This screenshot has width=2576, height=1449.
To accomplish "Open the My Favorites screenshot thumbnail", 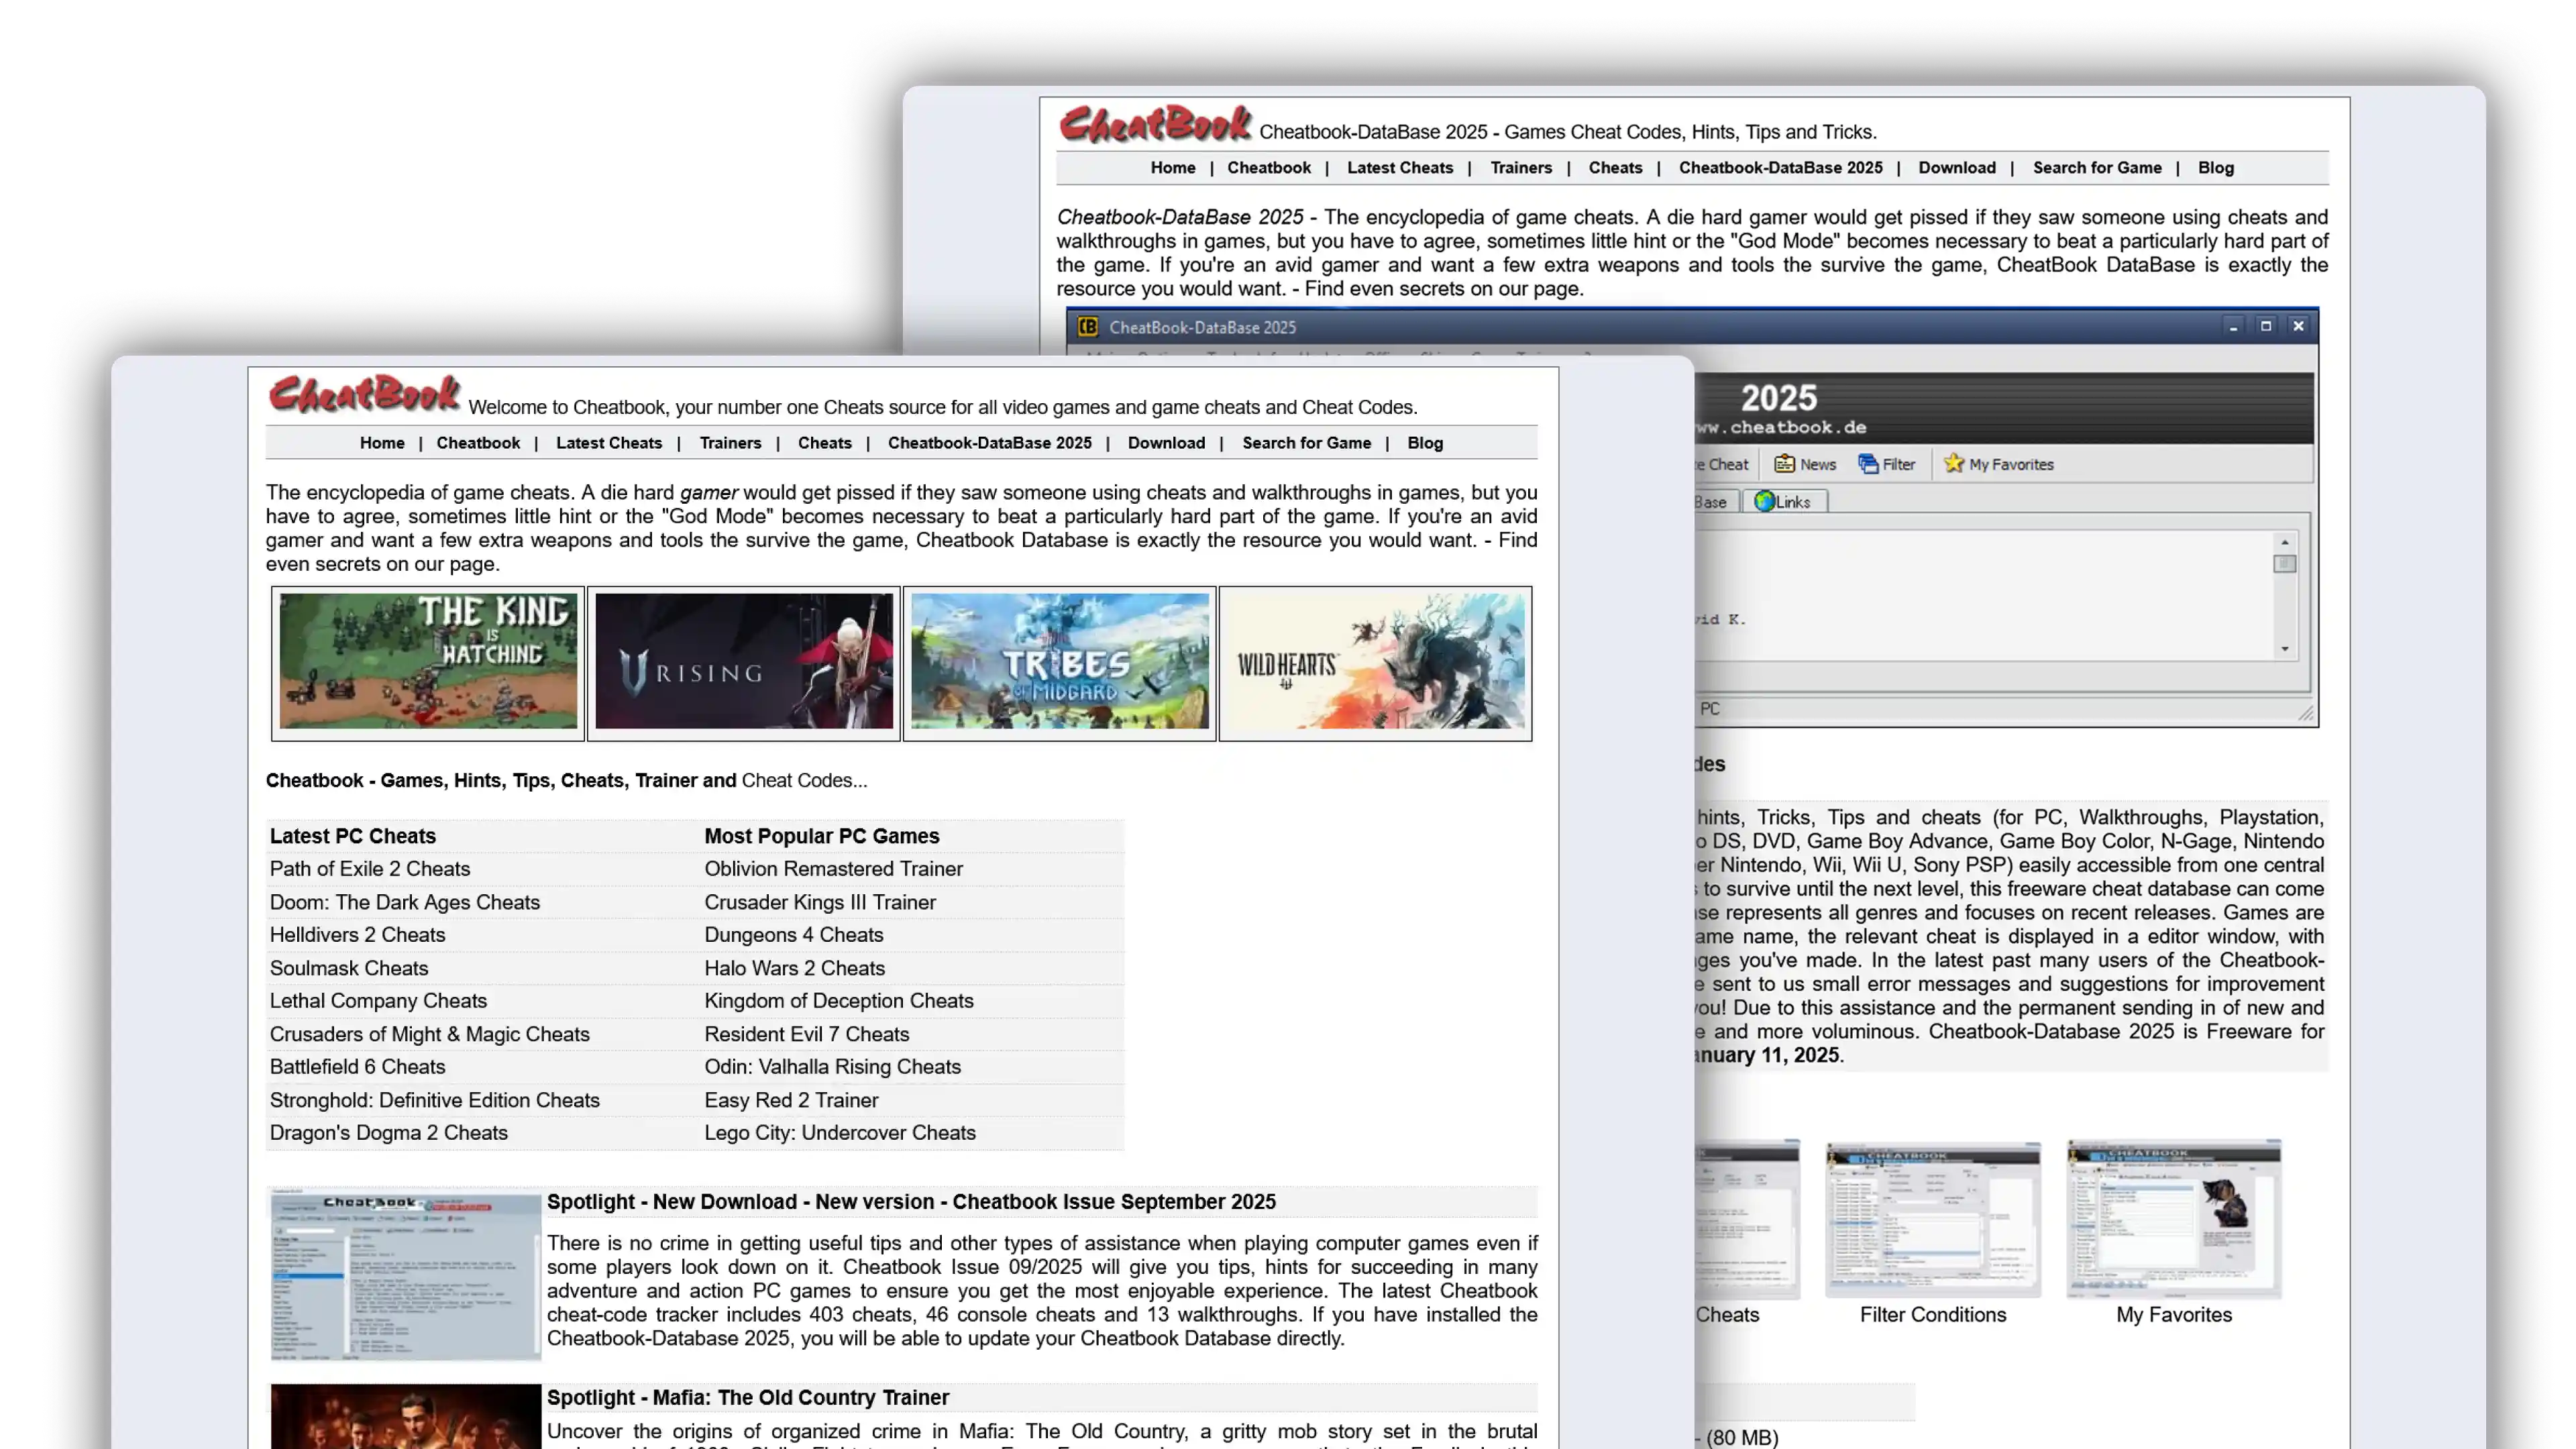I will 2173,1219.
